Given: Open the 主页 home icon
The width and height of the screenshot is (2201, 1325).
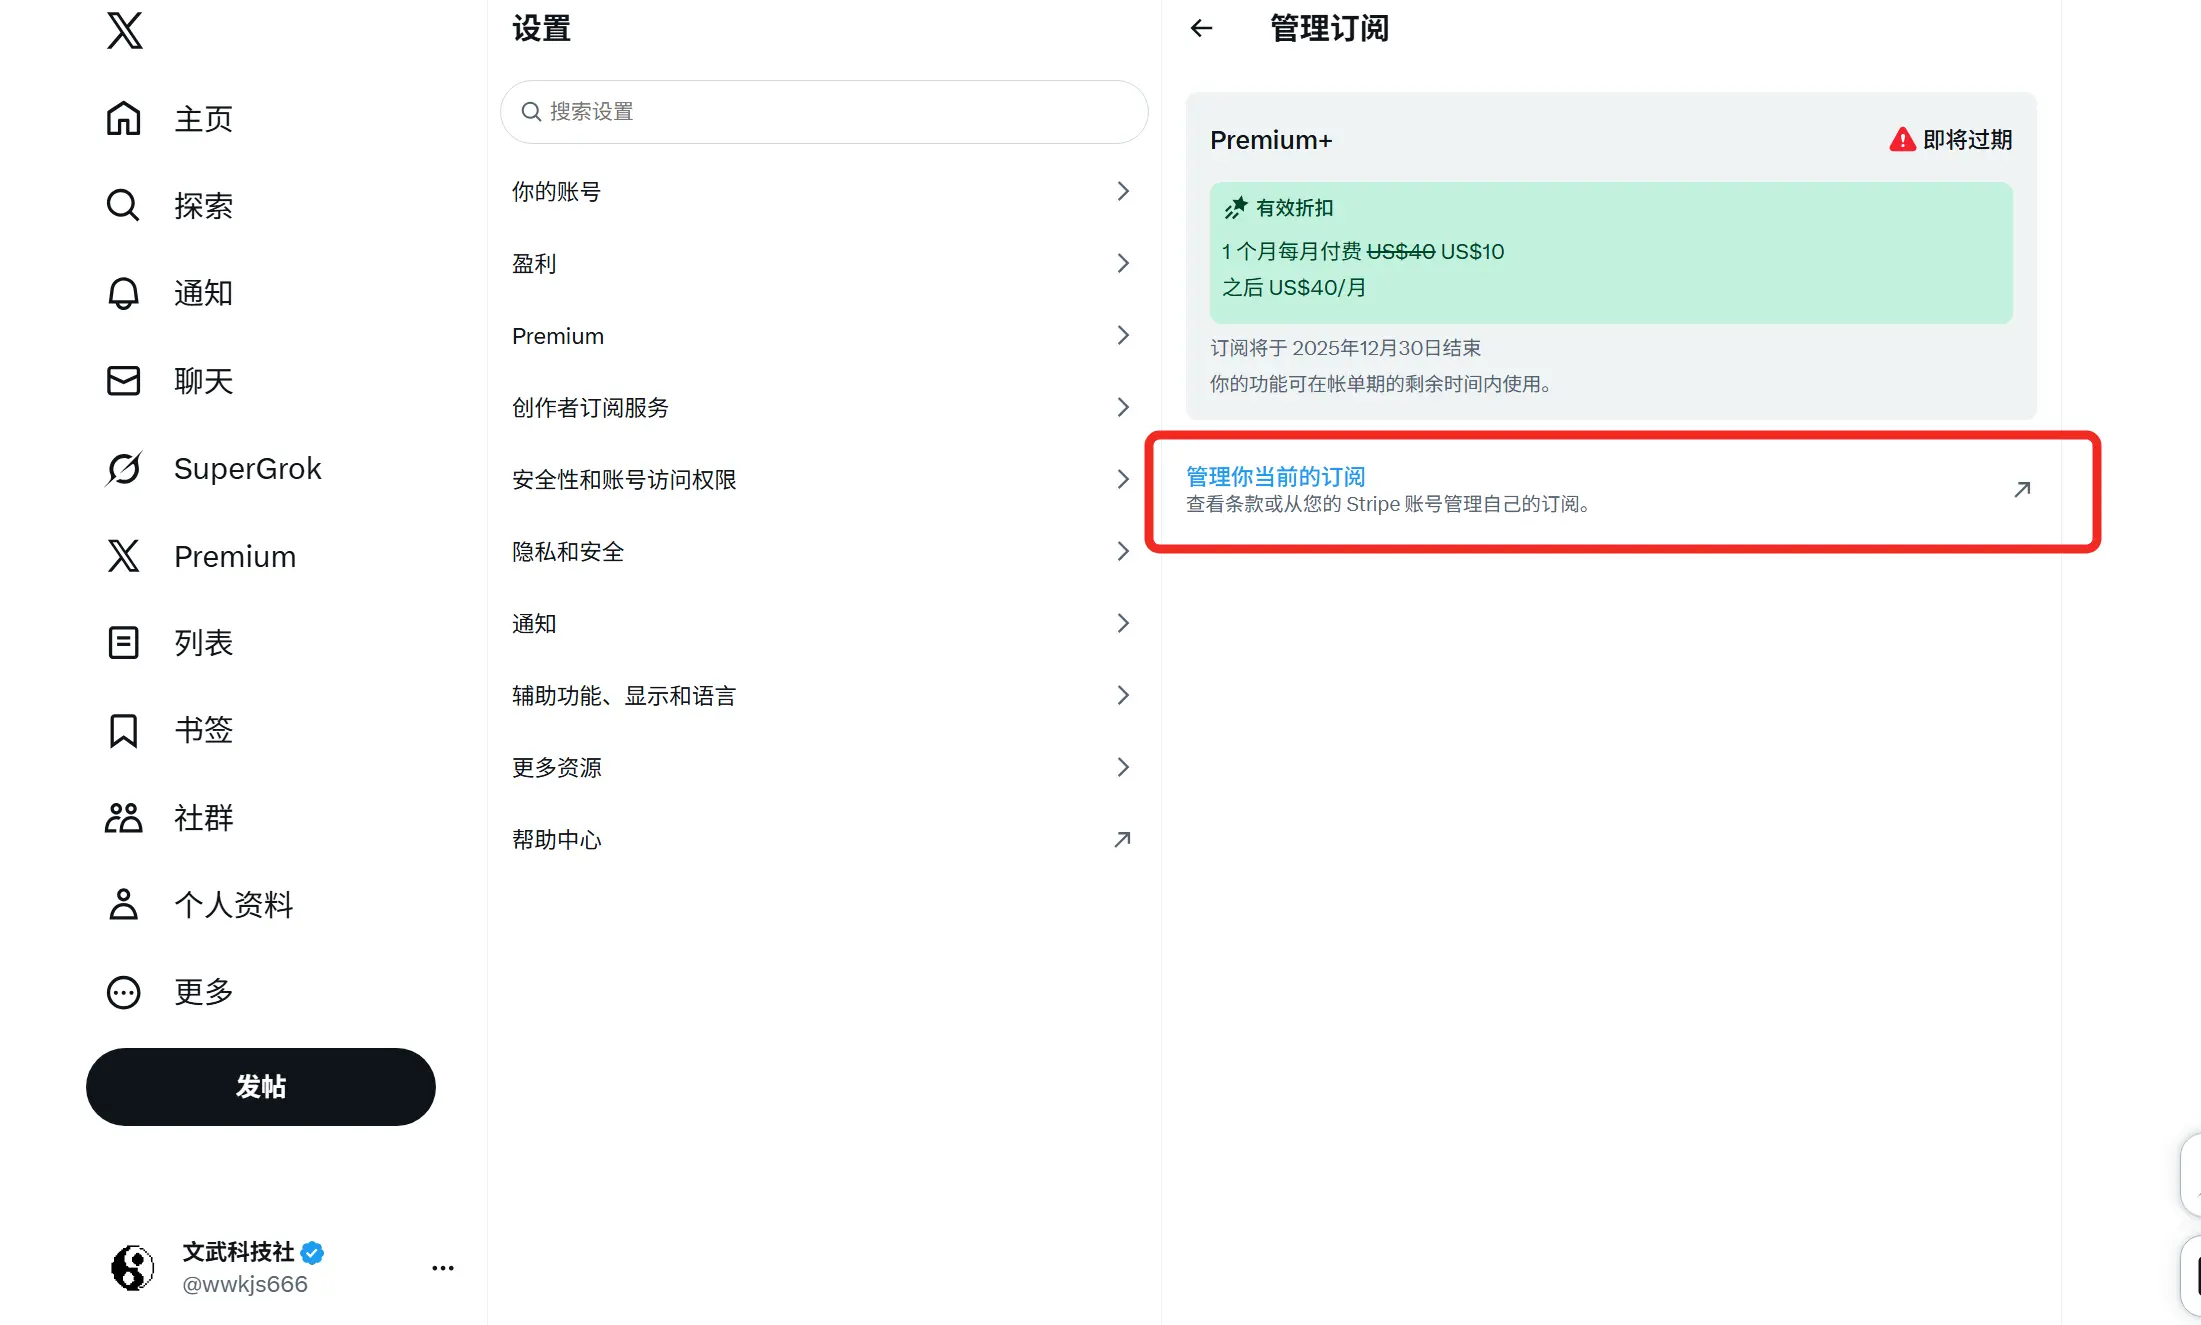Looking at the screenshot, I should click(x=123, y=118).
